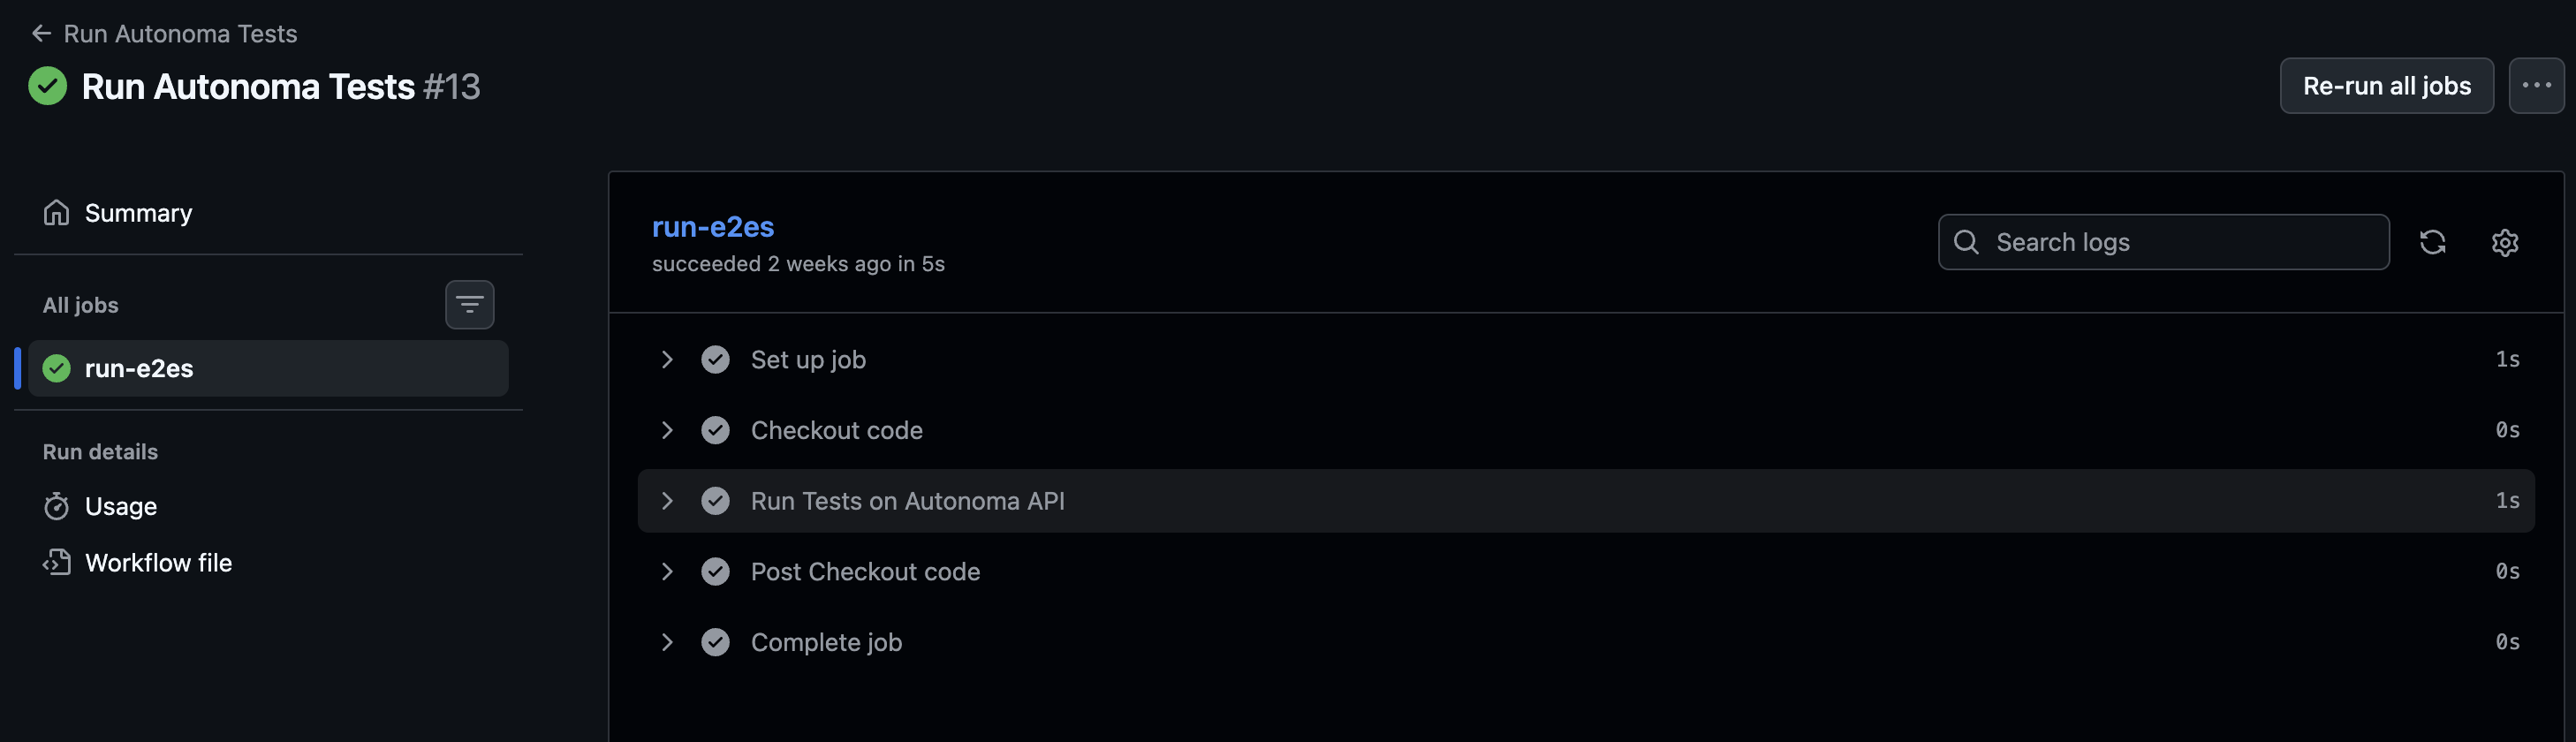Select the Usage stopwatch icon

click(57, 506)
